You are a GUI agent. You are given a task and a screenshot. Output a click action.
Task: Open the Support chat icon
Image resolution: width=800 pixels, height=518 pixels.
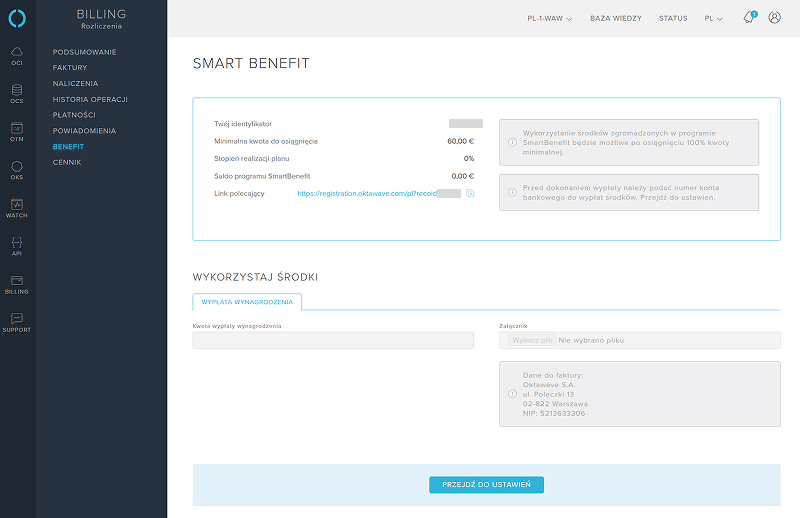(x=17, y=322)
